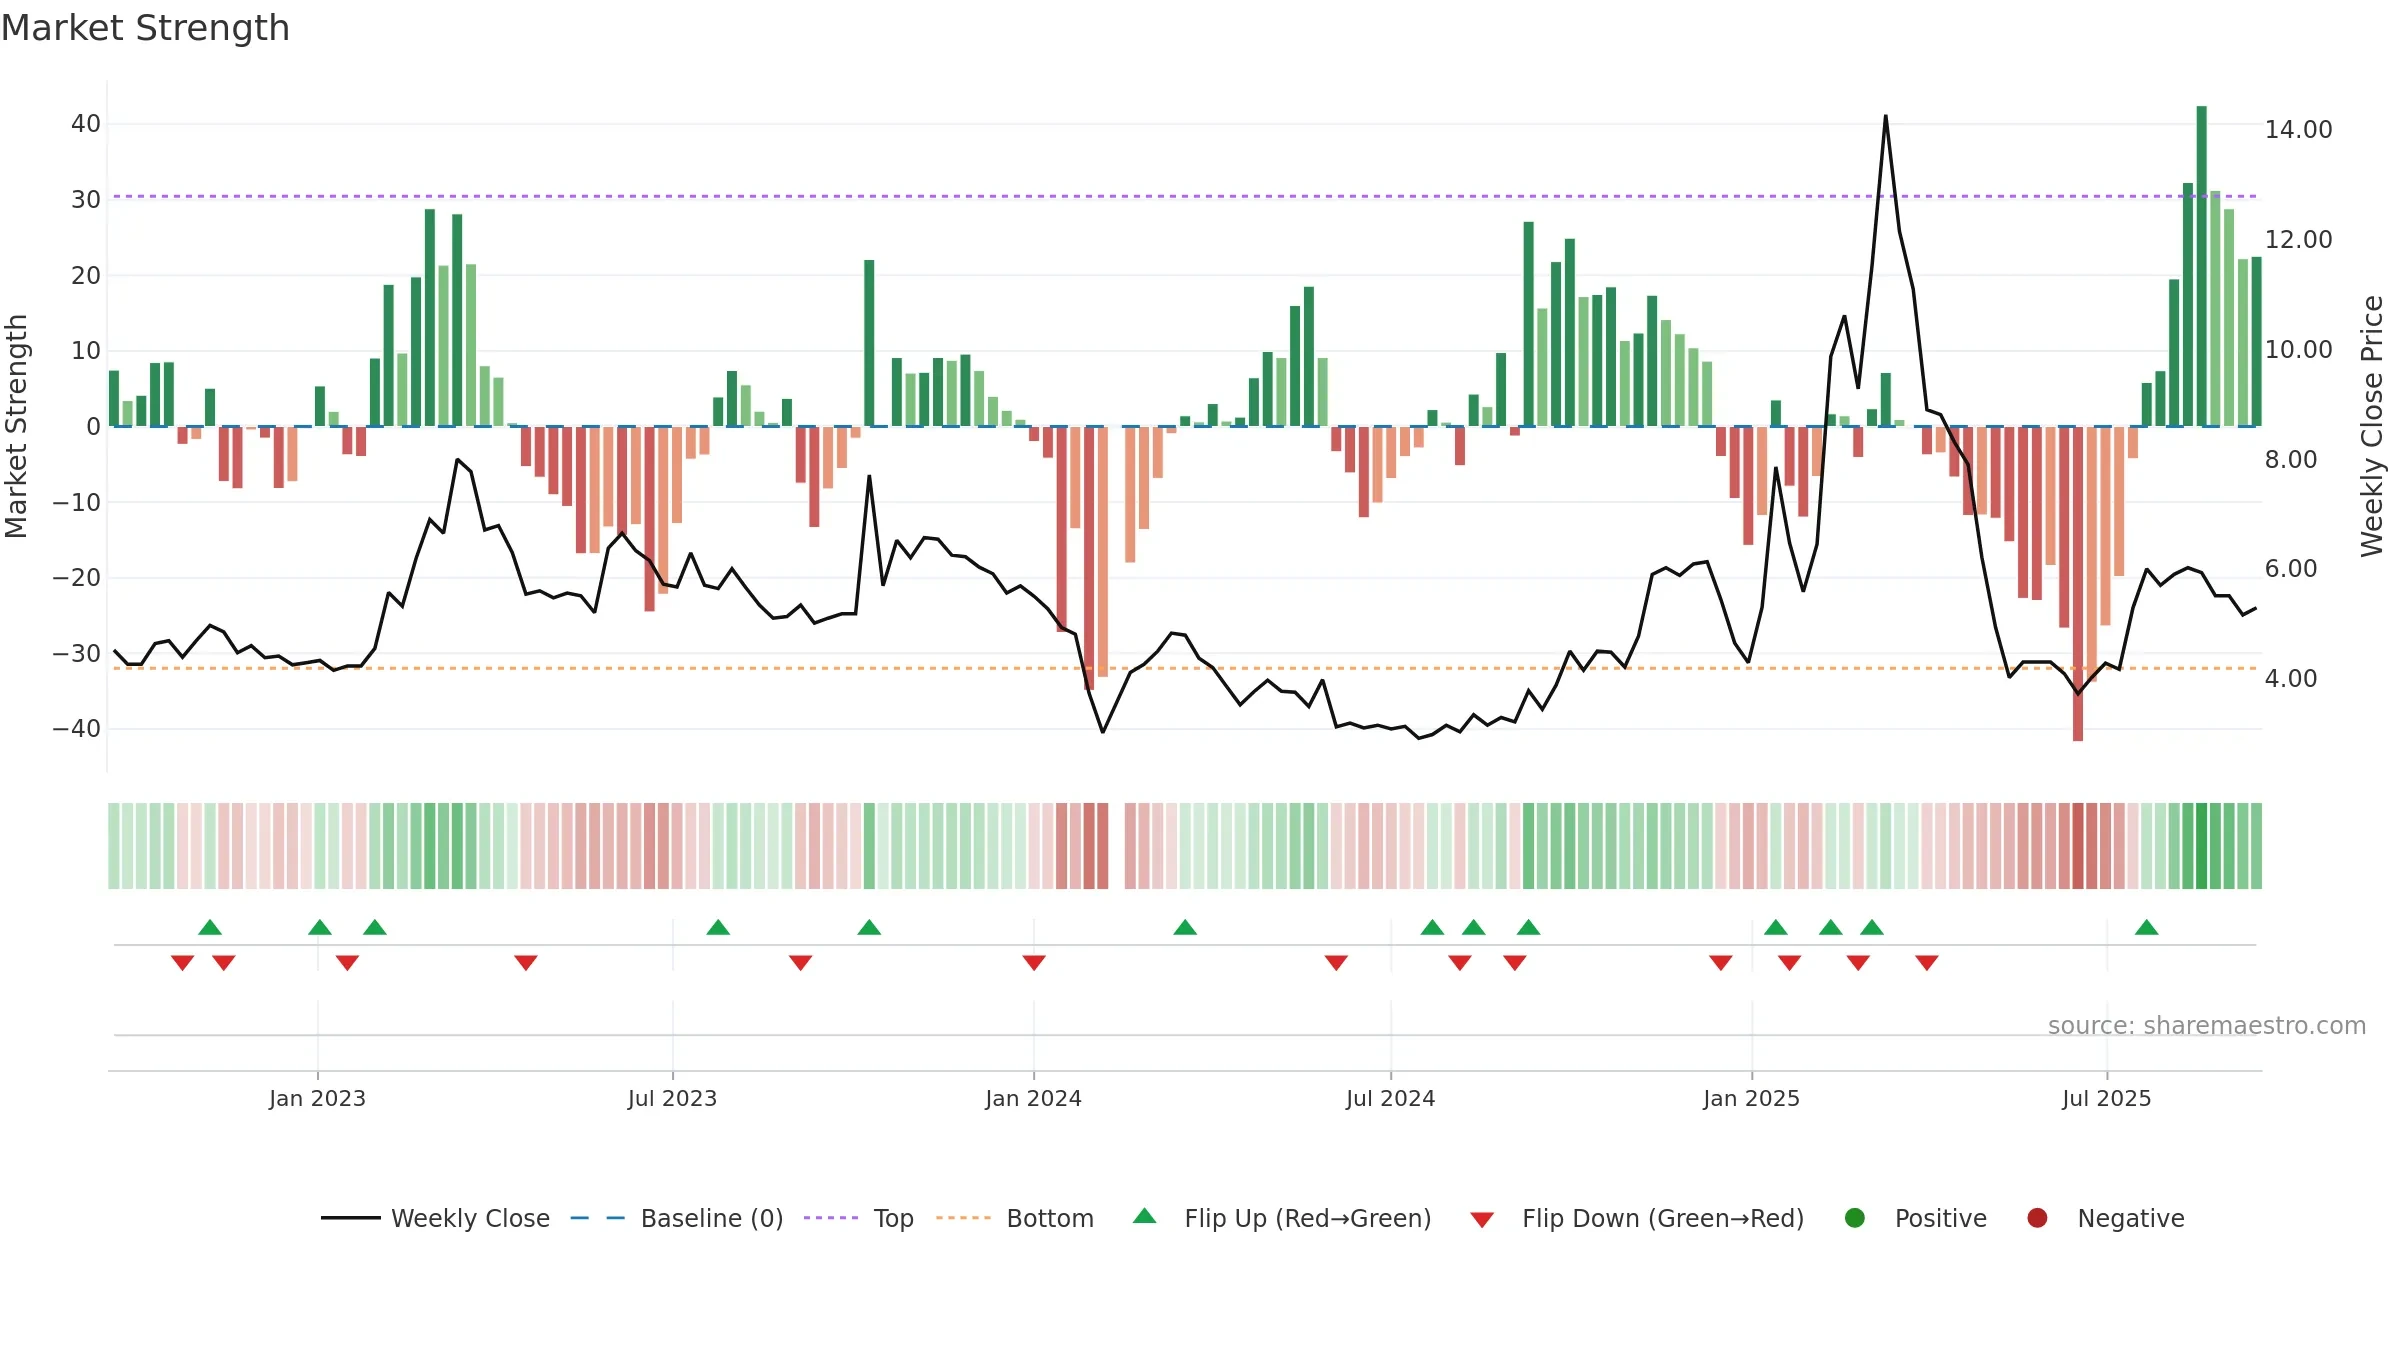
Task: Click the dark red Negative circle legend icon
Action: point(2037,1218)
